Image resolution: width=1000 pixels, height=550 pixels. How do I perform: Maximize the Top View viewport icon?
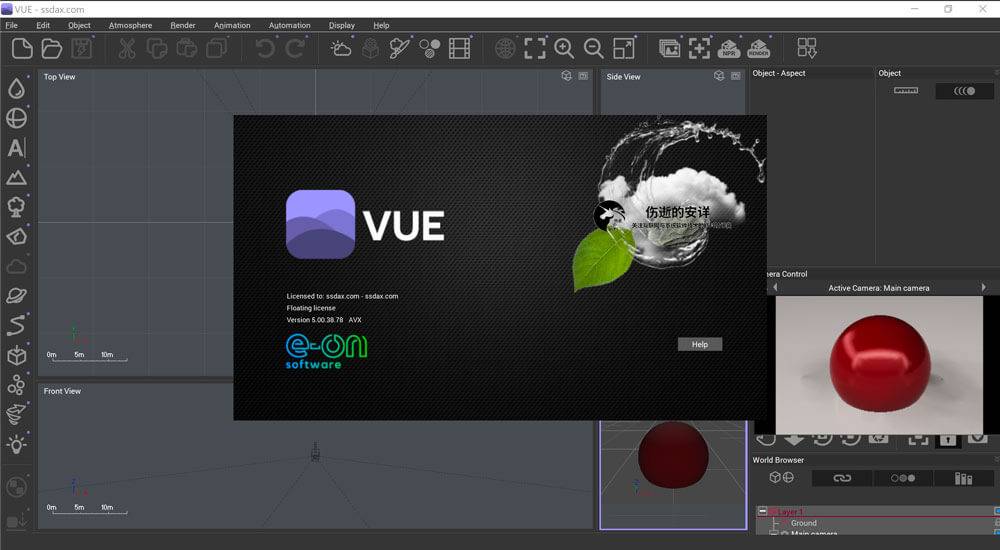pyautogui.click(x=583, y=76)
